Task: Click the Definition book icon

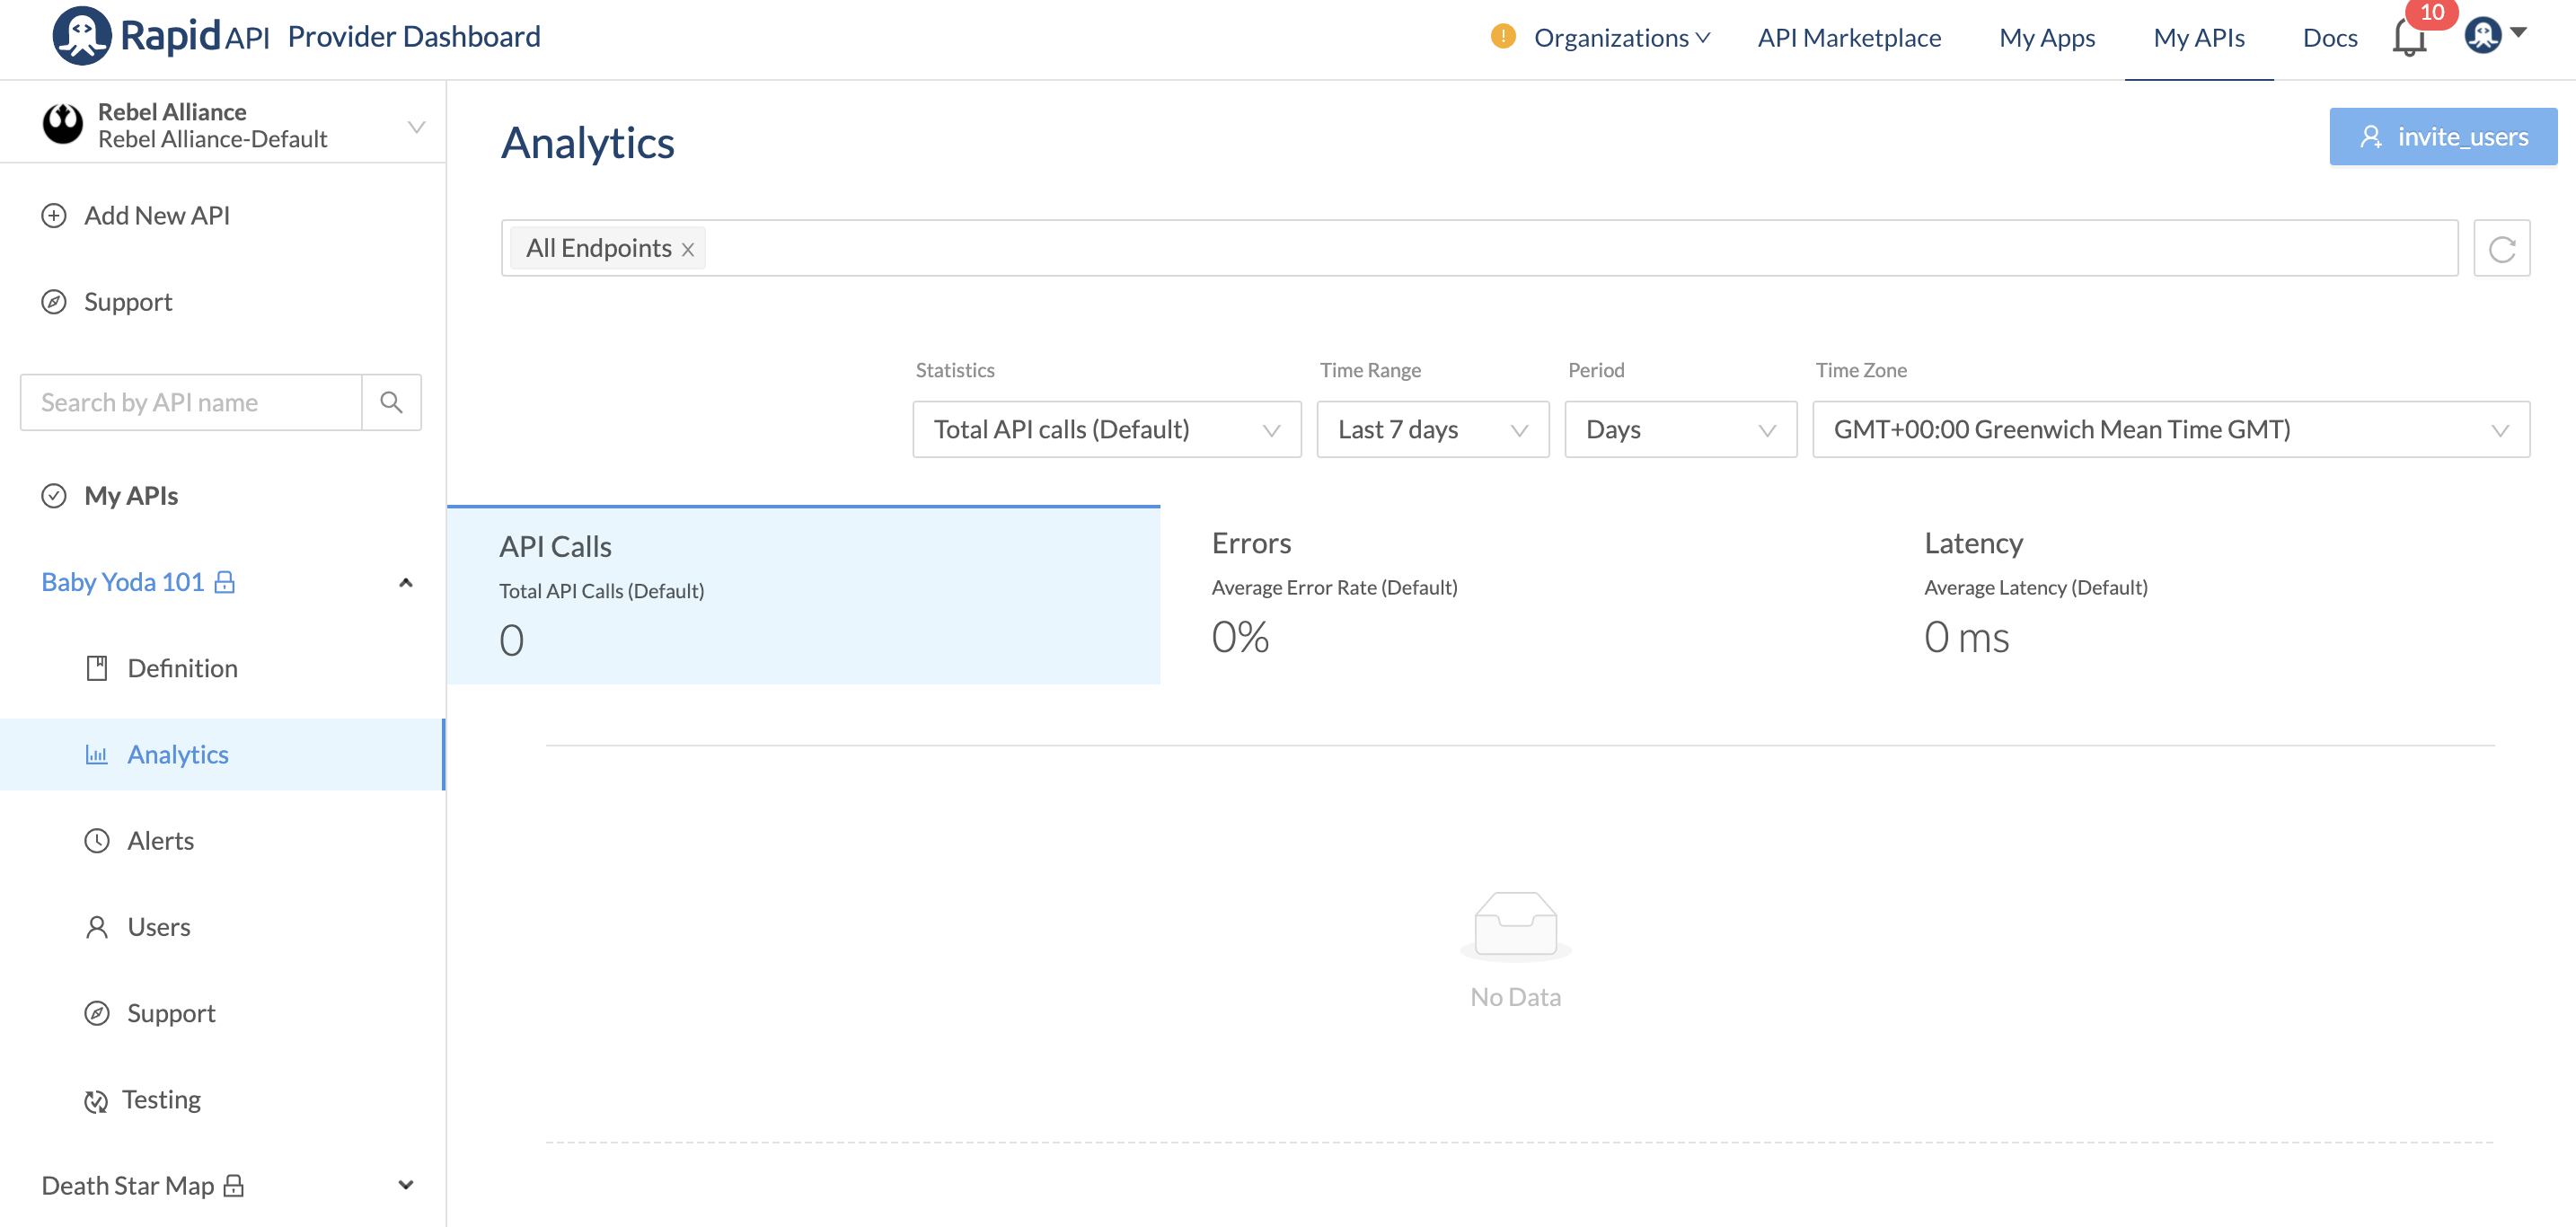Action: [x=97, y=668]
